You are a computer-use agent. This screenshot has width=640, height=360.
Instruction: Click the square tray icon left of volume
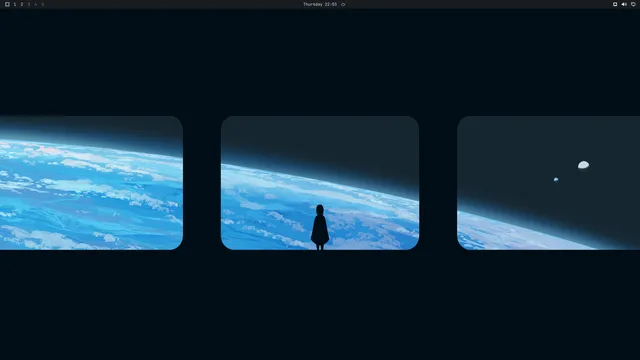tap(615, 4)
